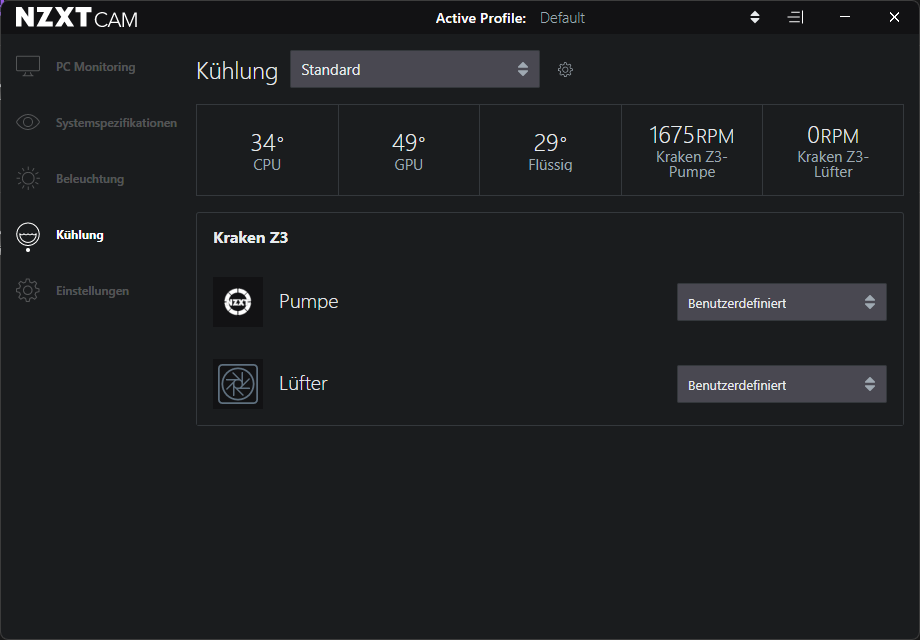Toggle the compact mode icon in title bar
The width and height of the screenshot is (920, 640).
pos(796,18)
